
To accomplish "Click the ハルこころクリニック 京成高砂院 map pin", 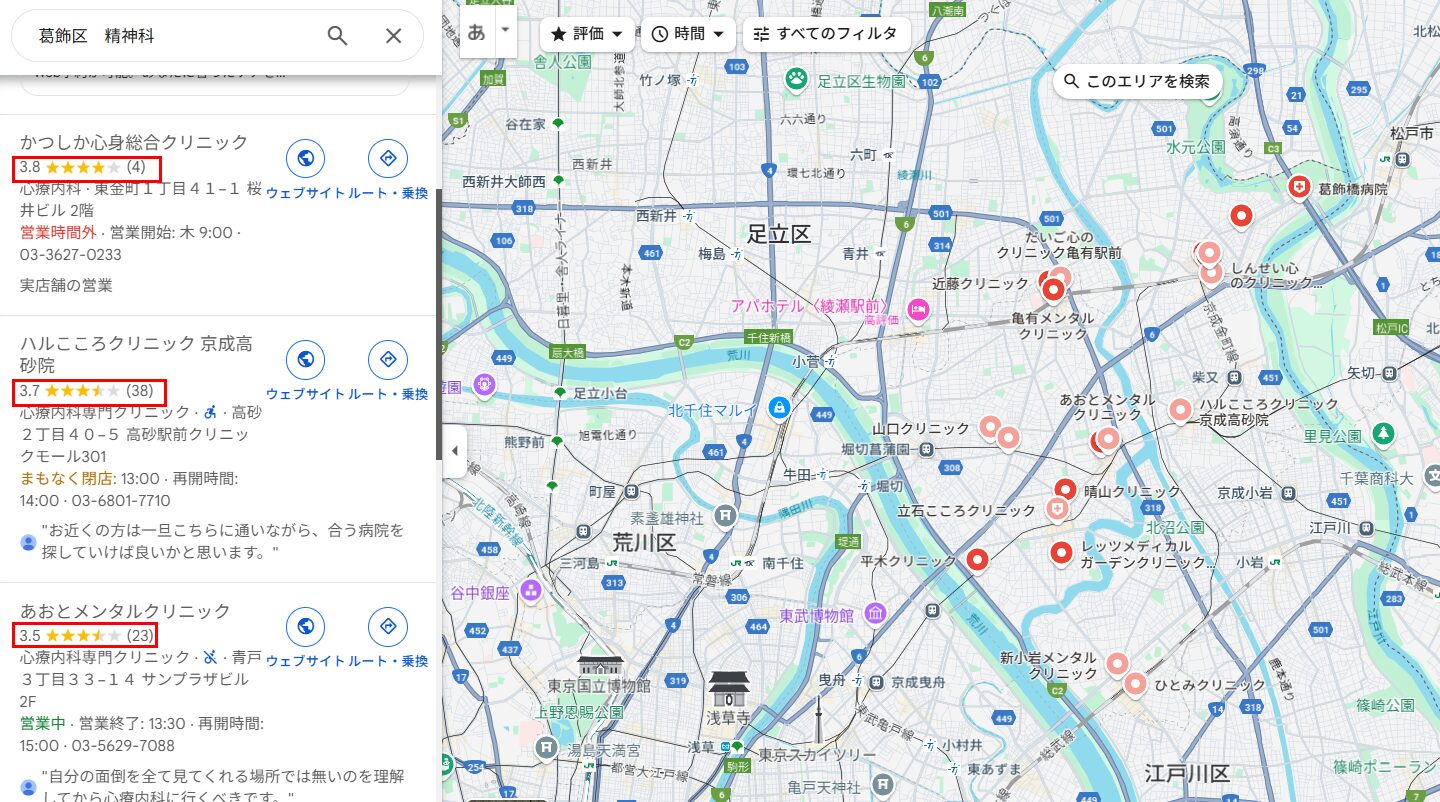I will click(x=1180, y=409).
